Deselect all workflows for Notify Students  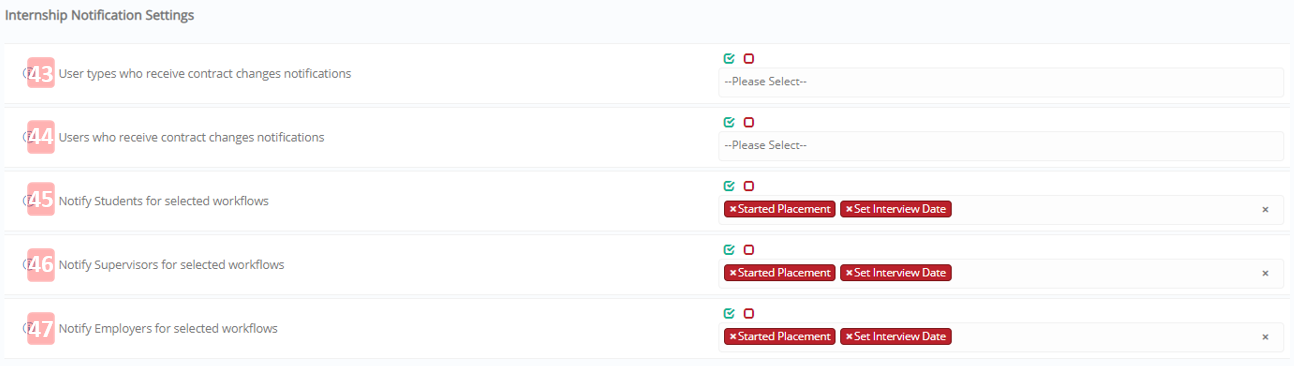[x=748, y=187]
